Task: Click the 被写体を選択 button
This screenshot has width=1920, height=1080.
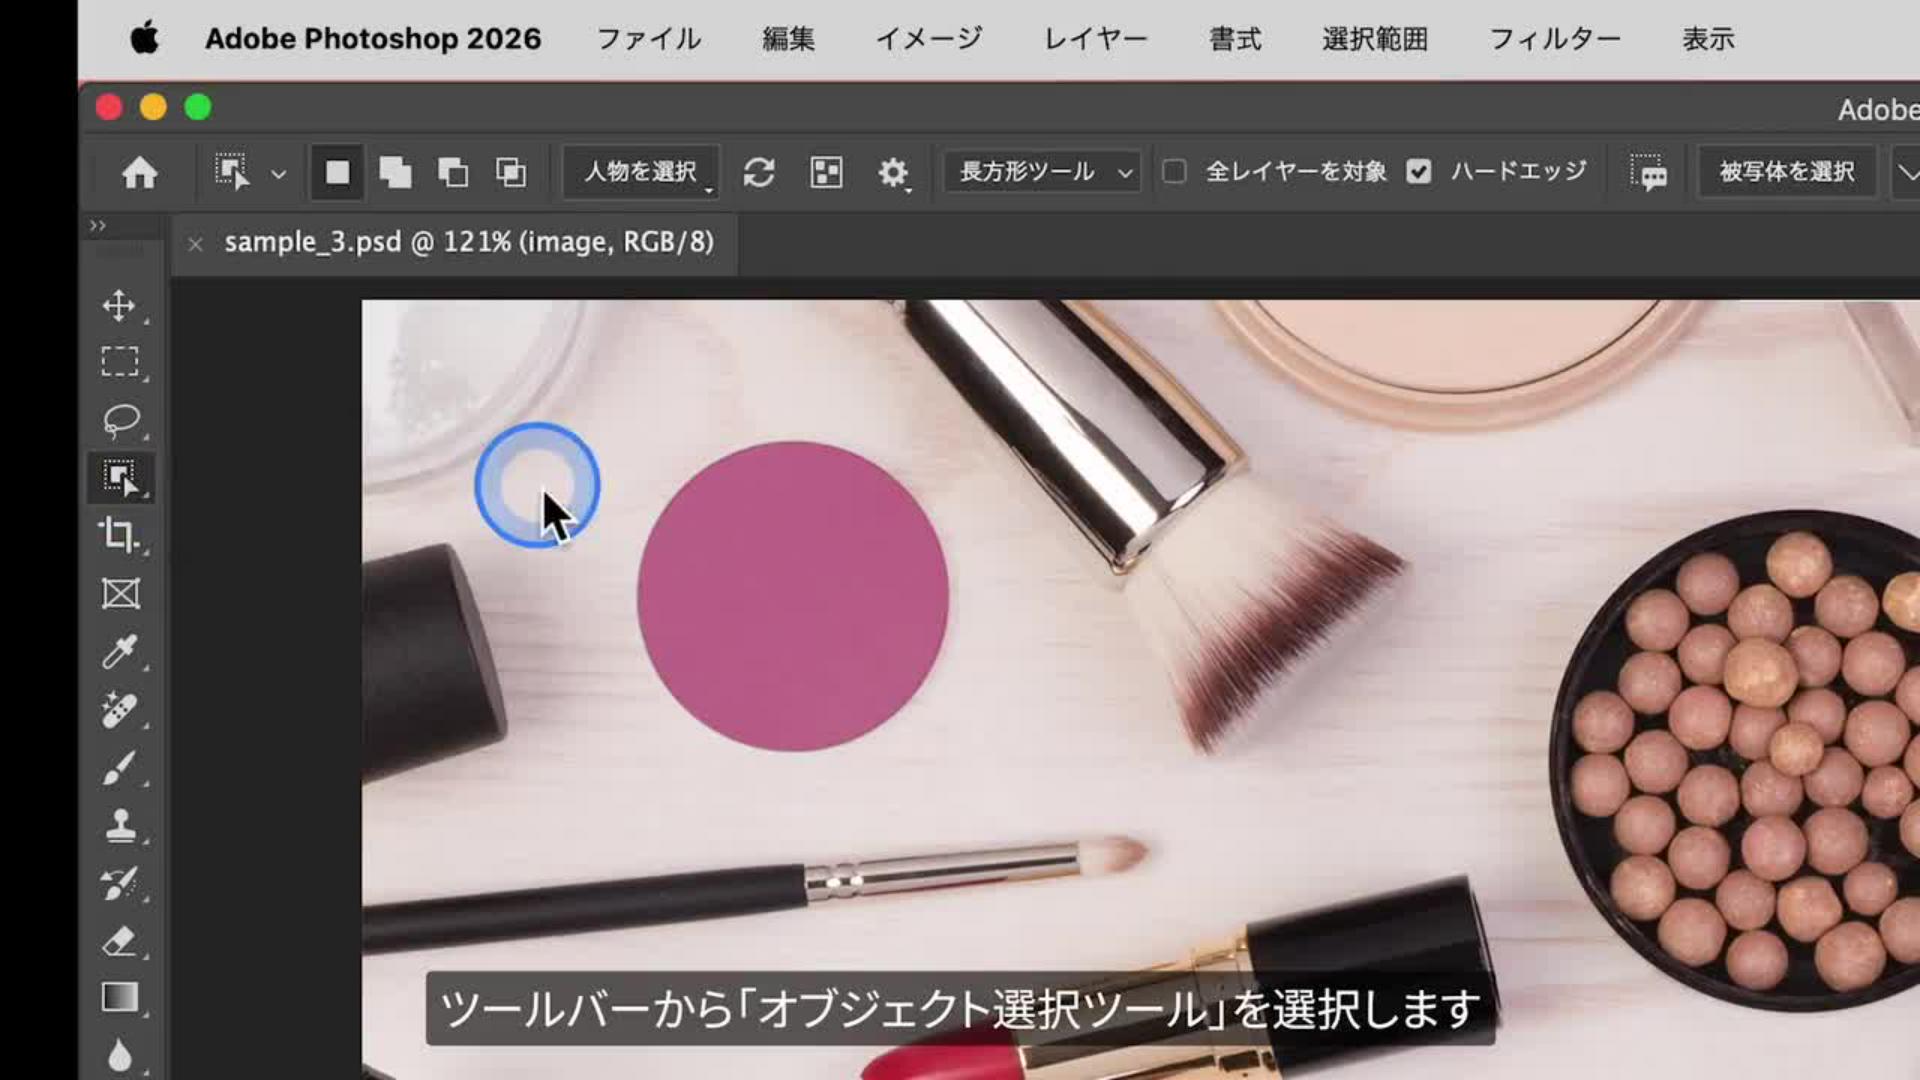Action: pyautogui.click(x=1786, y=172)
